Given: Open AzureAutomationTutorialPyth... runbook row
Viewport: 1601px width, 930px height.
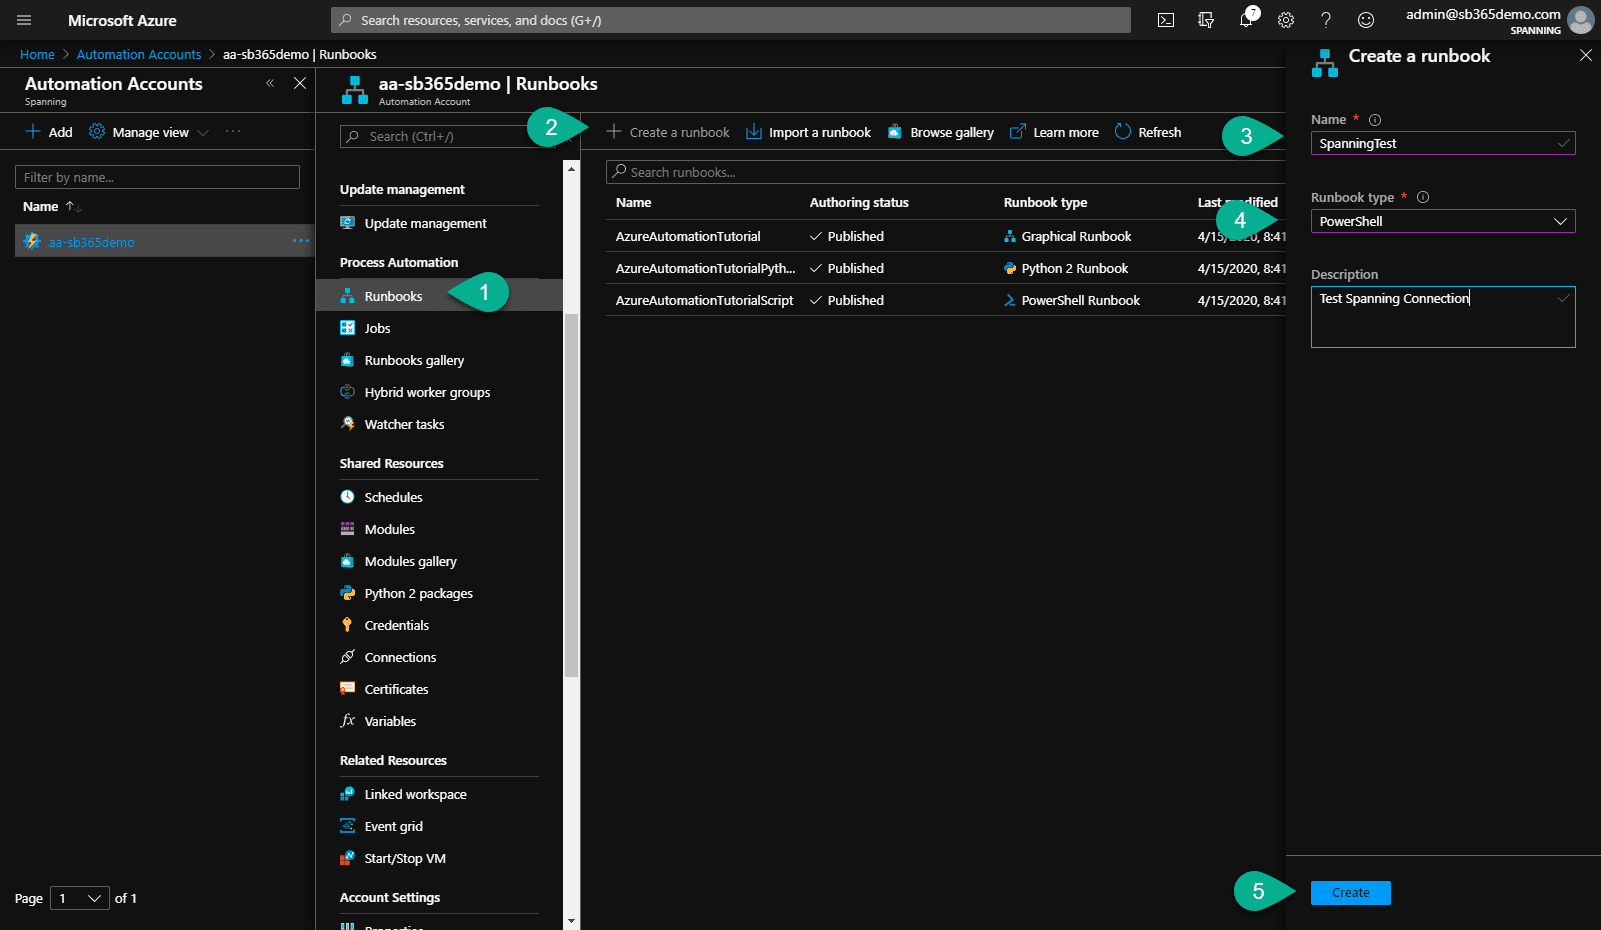Looking at the screenshot, I should pos(705,268).
